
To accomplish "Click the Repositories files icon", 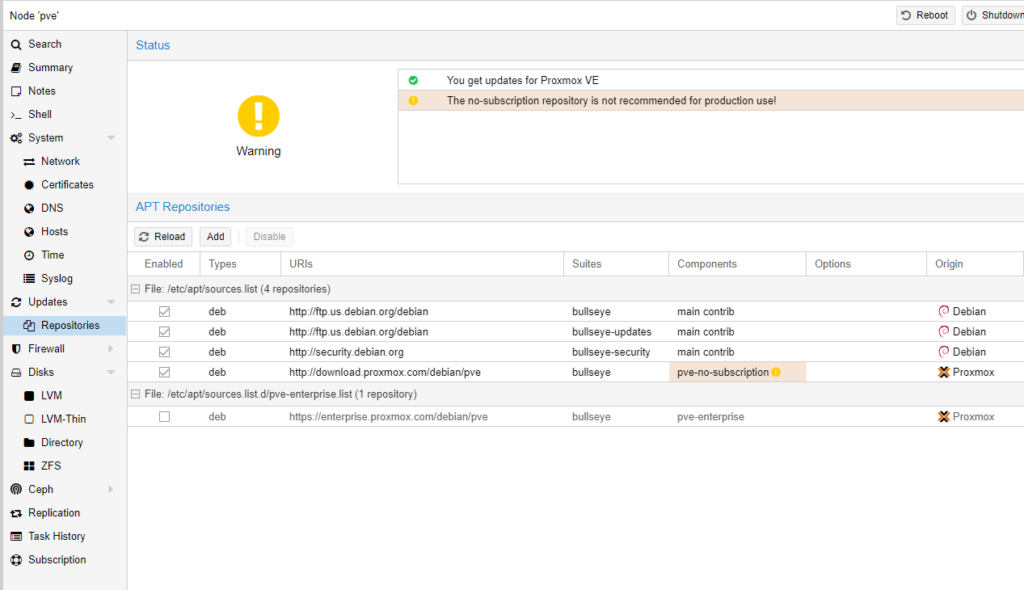I will pyautogui.click(x=29, y=325).
